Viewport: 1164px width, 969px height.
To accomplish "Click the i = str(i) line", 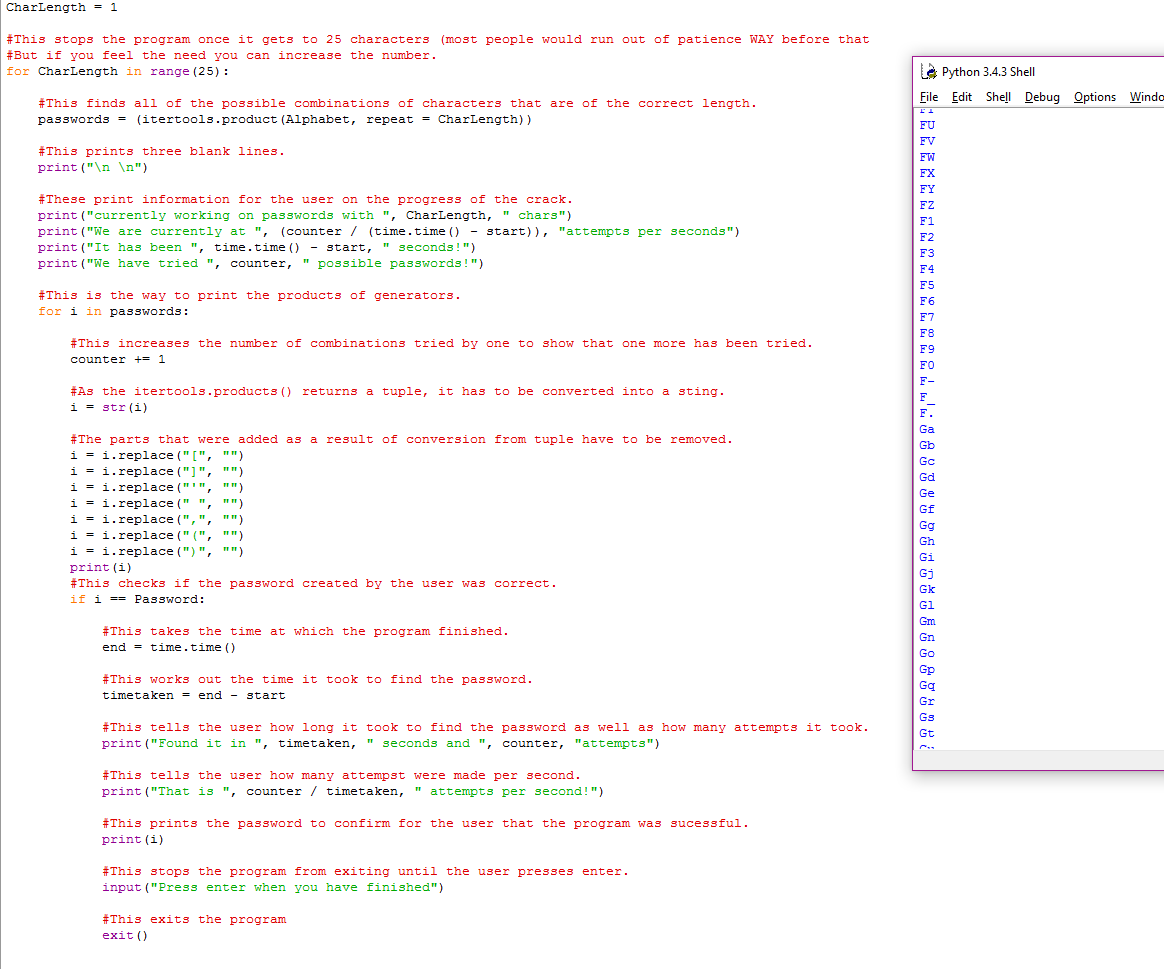I will pos(110,407).
